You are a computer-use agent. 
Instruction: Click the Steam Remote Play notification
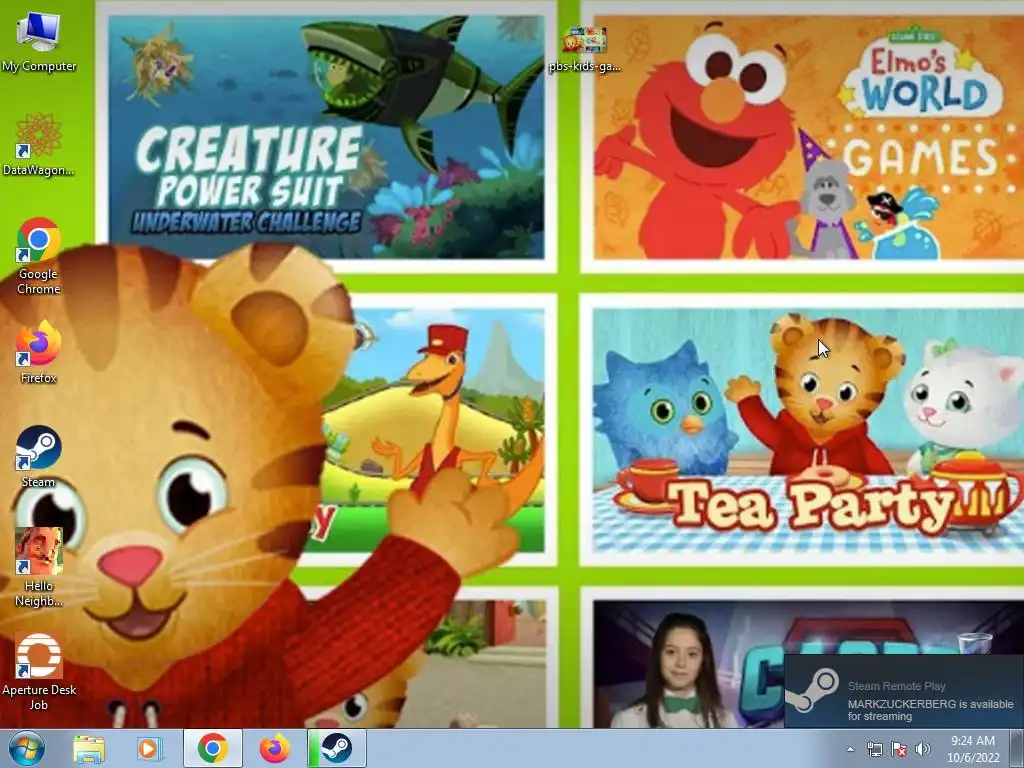(904, 691)
